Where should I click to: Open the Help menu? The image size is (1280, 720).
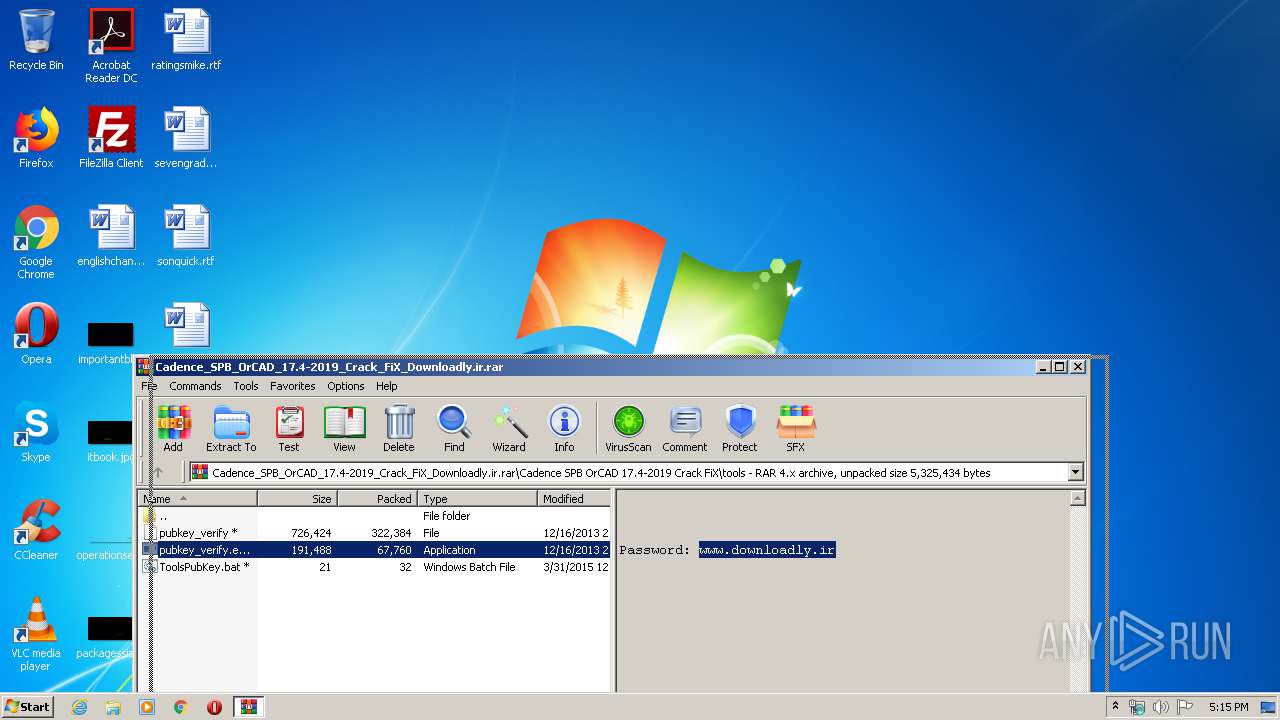387,386
